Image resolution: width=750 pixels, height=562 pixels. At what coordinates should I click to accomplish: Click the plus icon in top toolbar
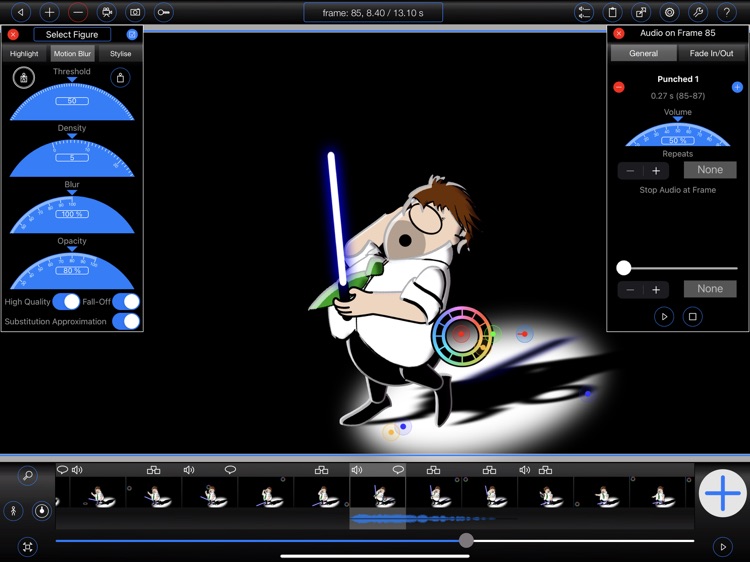point(49,12)
